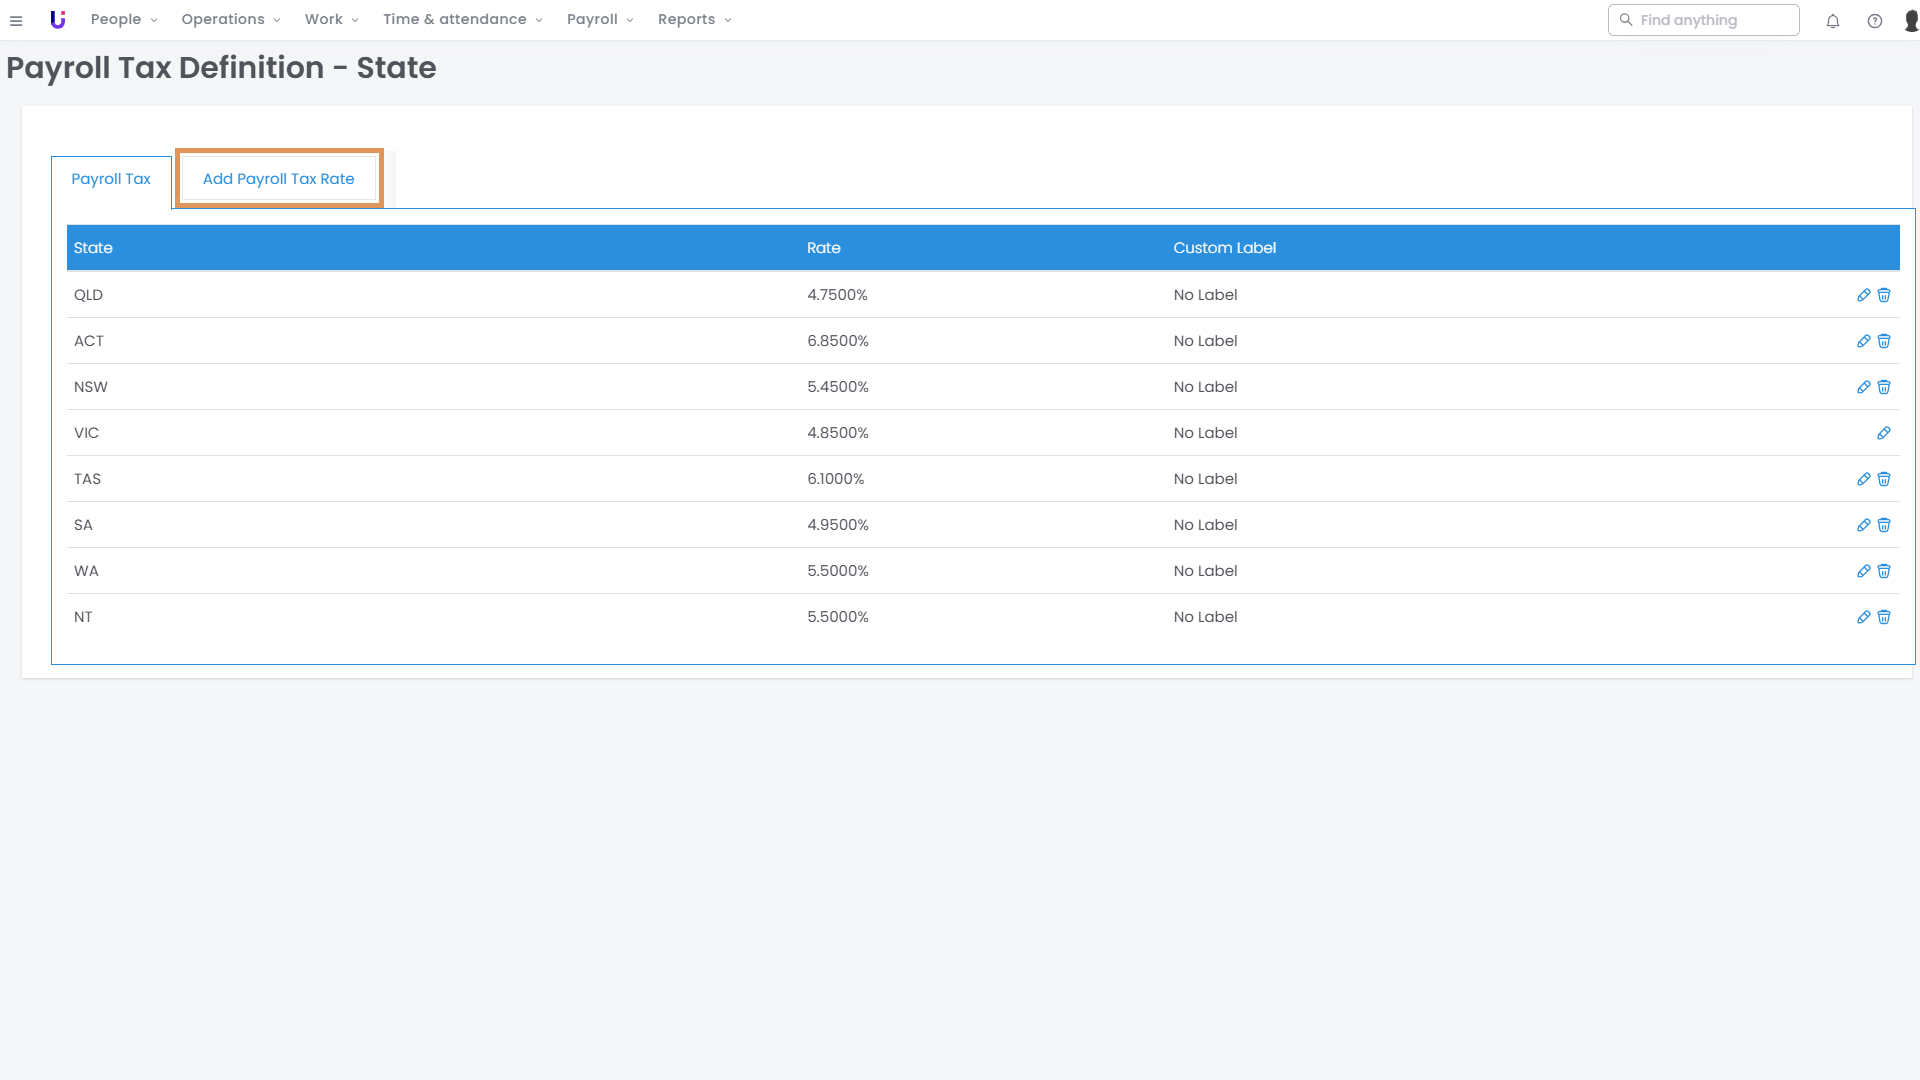The image size is (1920, 1080).
Task: Edit the WA payroll tax rate
Action: (1864, 571)
